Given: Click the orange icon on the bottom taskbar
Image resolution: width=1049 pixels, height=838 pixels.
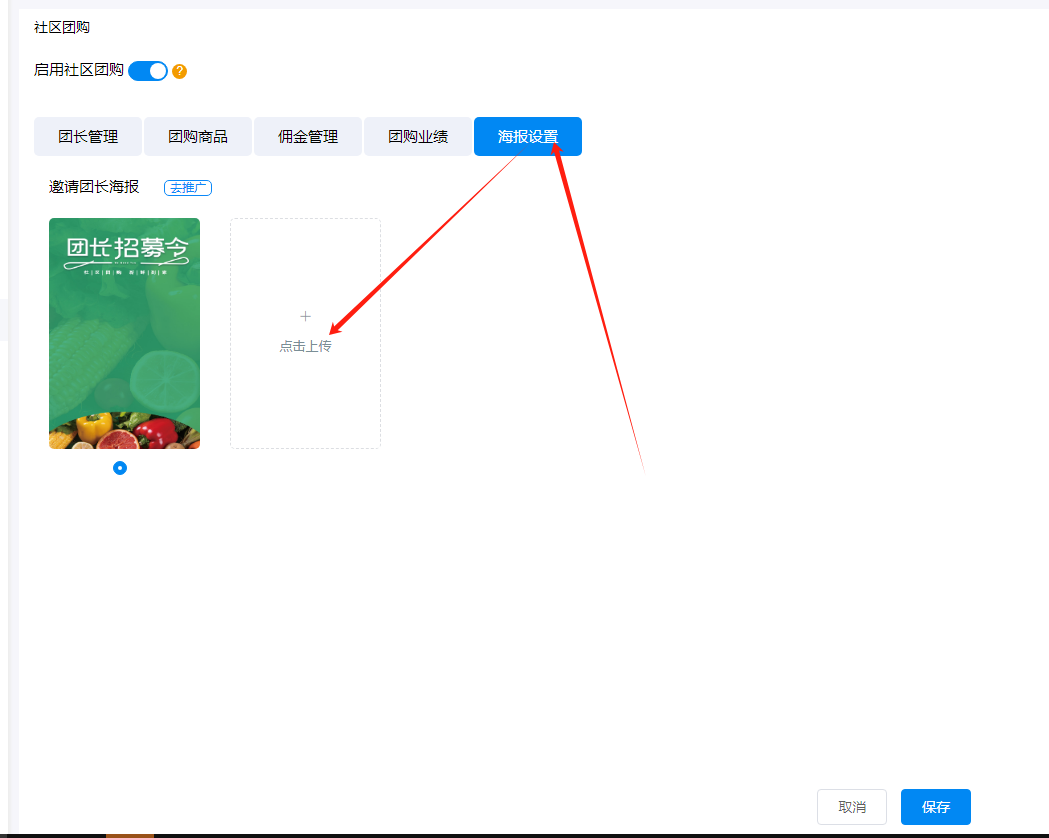Looking at the screenshot, I should point(130,835).
